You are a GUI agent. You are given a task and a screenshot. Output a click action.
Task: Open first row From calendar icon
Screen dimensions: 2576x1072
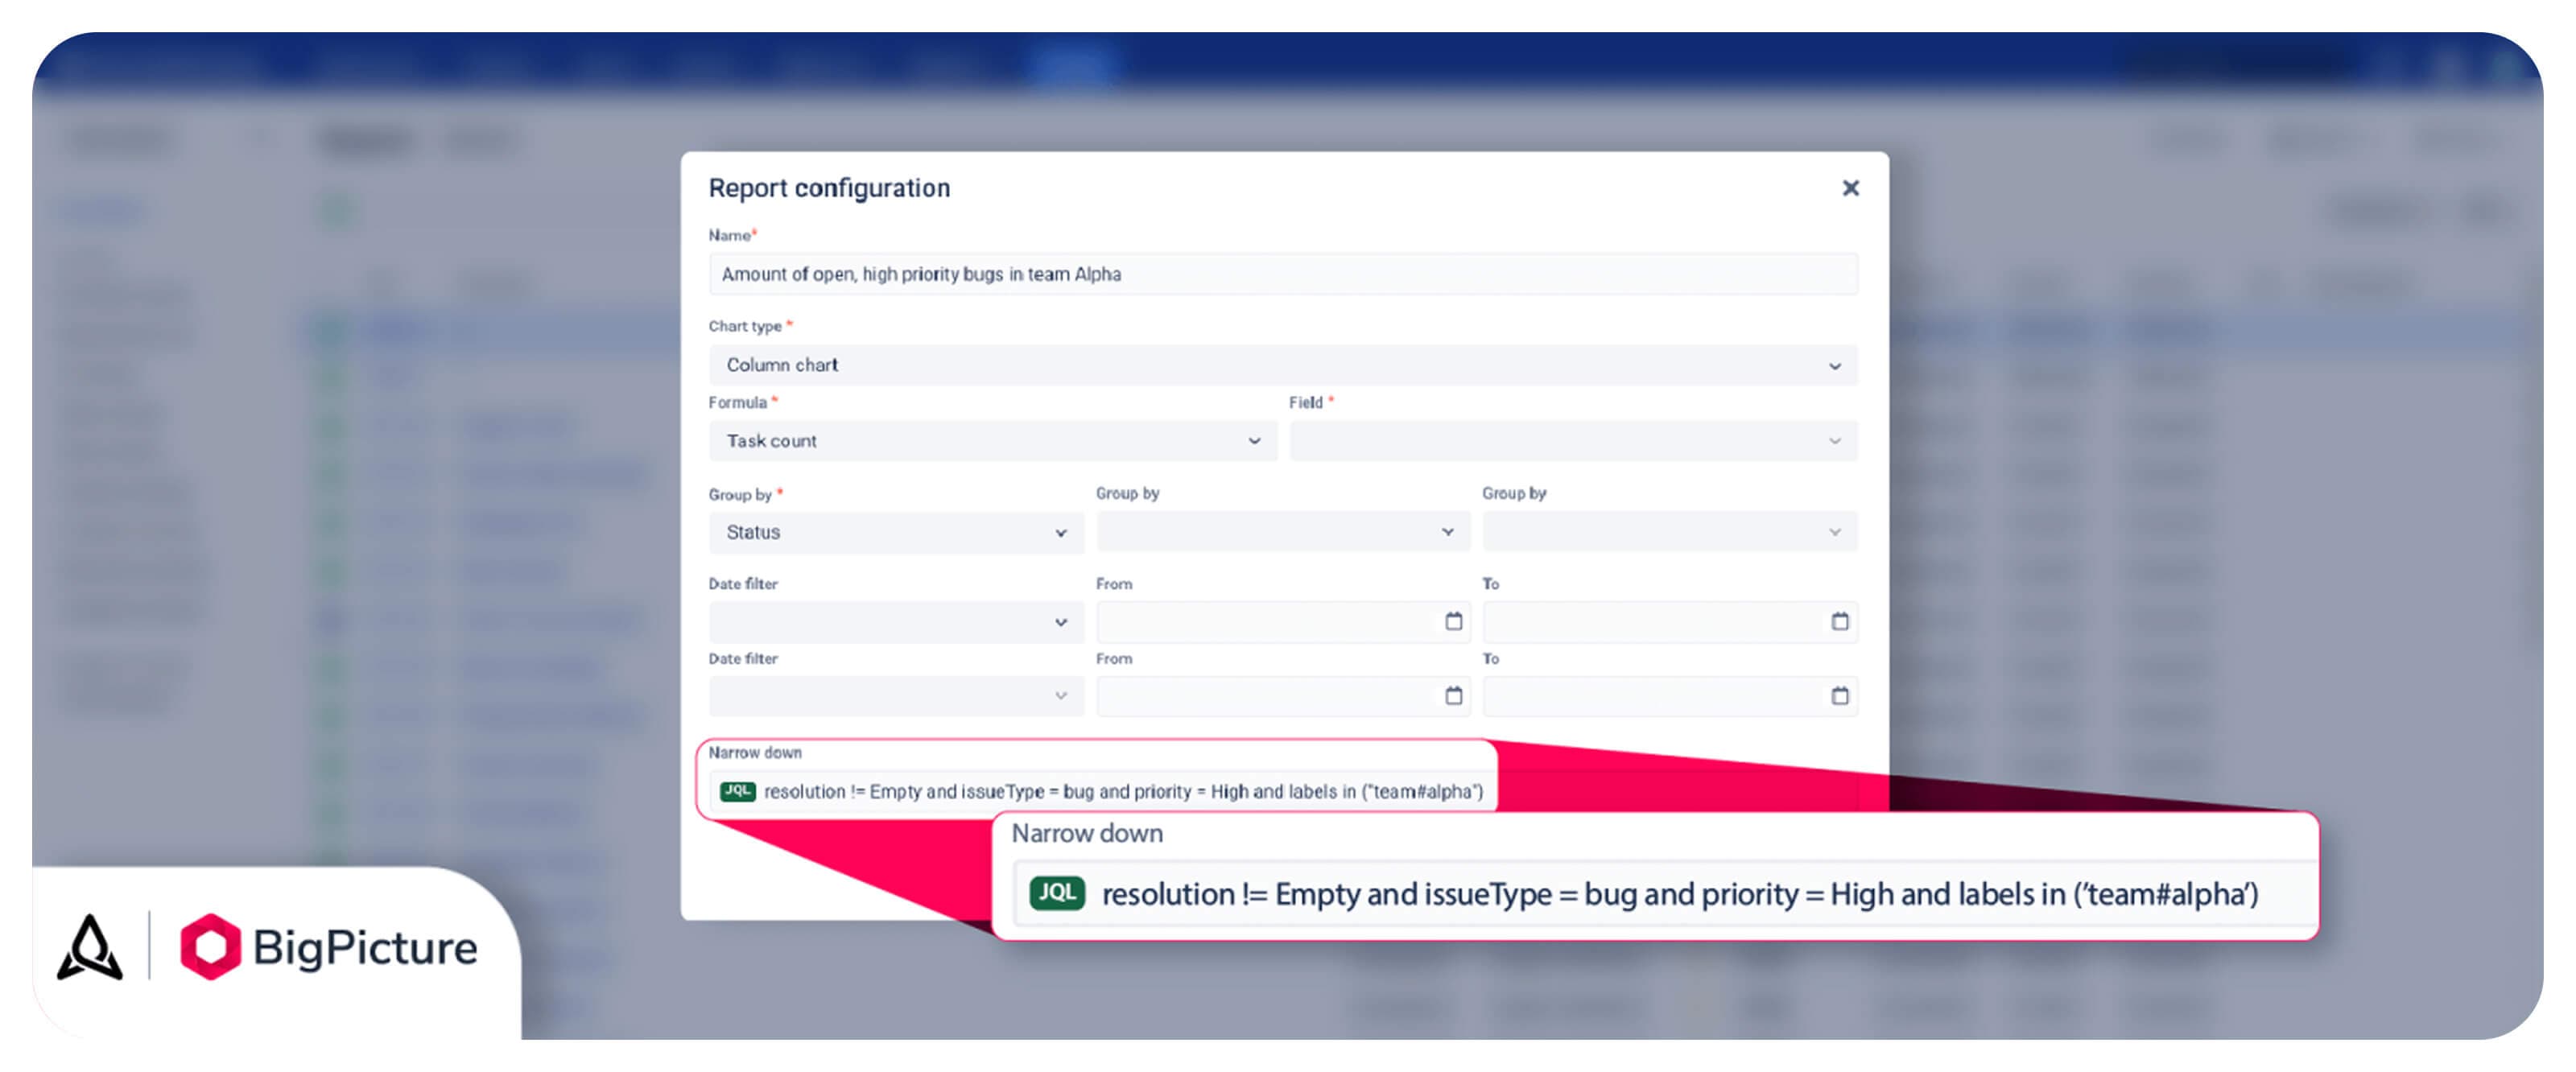(1453, 622)
